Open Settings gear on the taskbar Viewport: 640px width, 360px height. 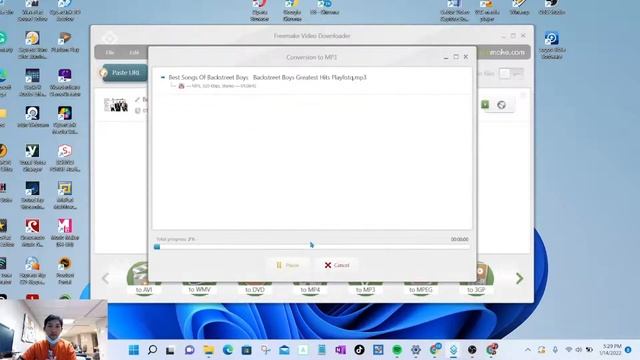click(416, 350)
